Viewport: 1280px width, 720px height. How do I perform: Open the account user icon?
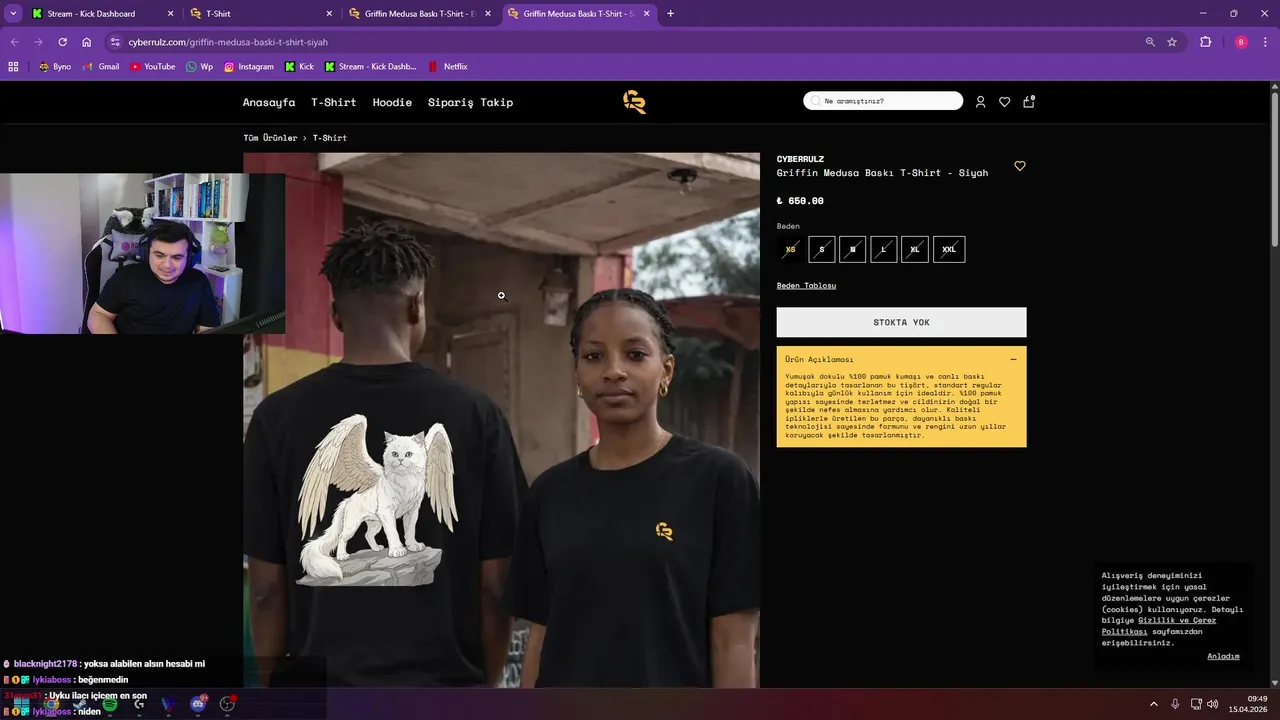coord(981,102)
